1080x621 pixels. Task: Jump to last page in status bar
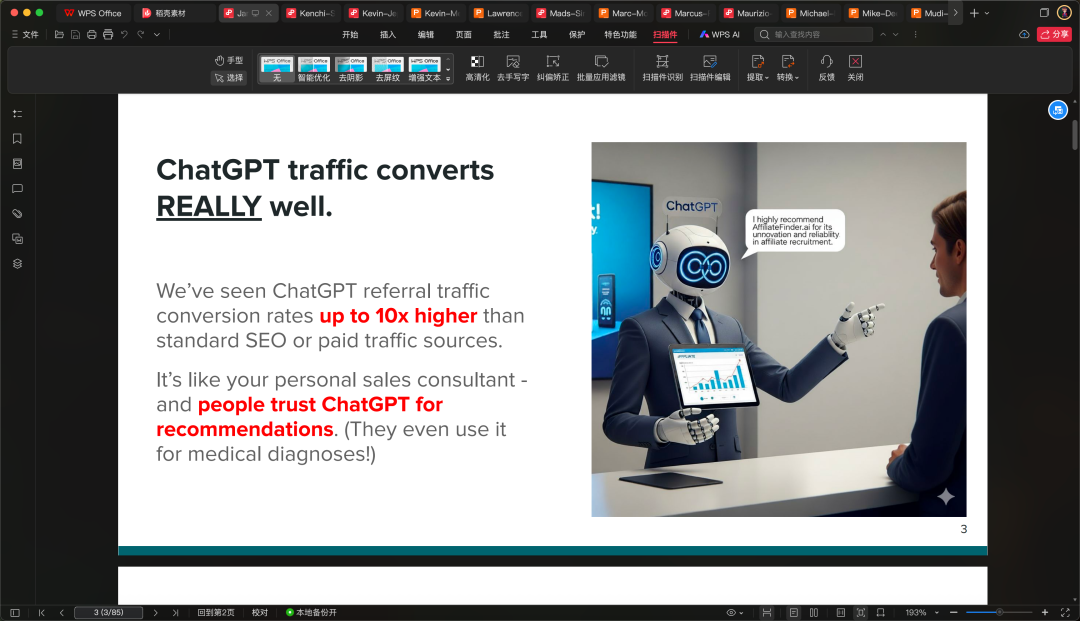[x=175, y=612]
